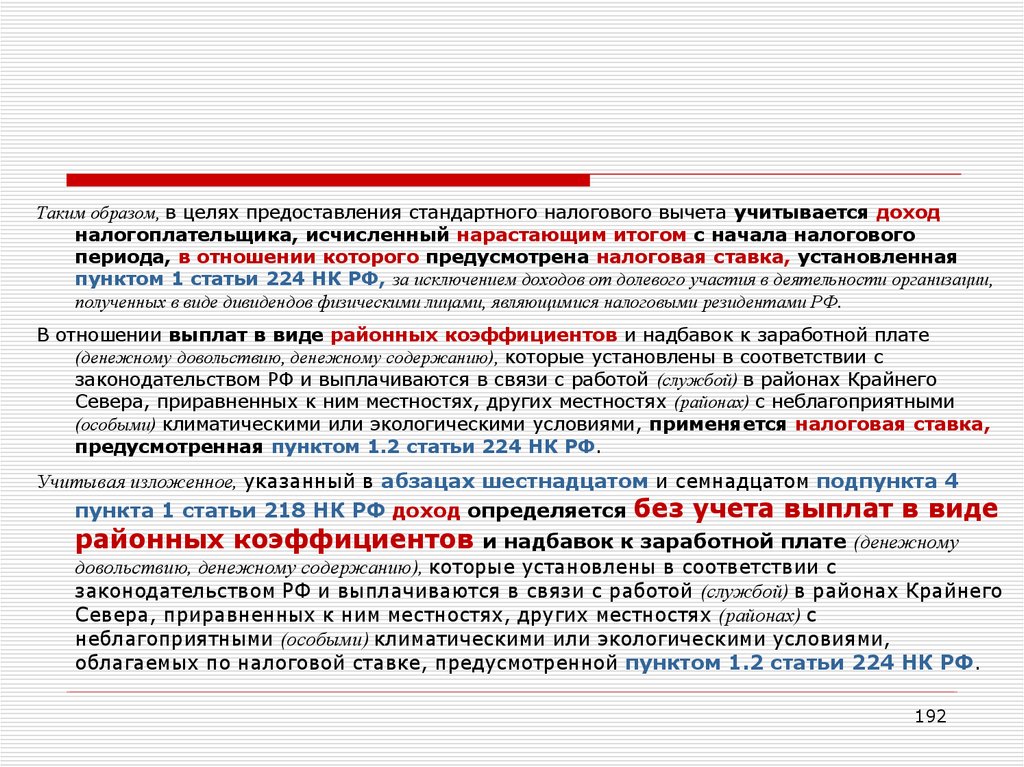This screenshot has width=1024, height=767.
Task: Select blue text "пунктом 1 статьи 224 НК РФ,"
Action: click(x=230, y=280)
